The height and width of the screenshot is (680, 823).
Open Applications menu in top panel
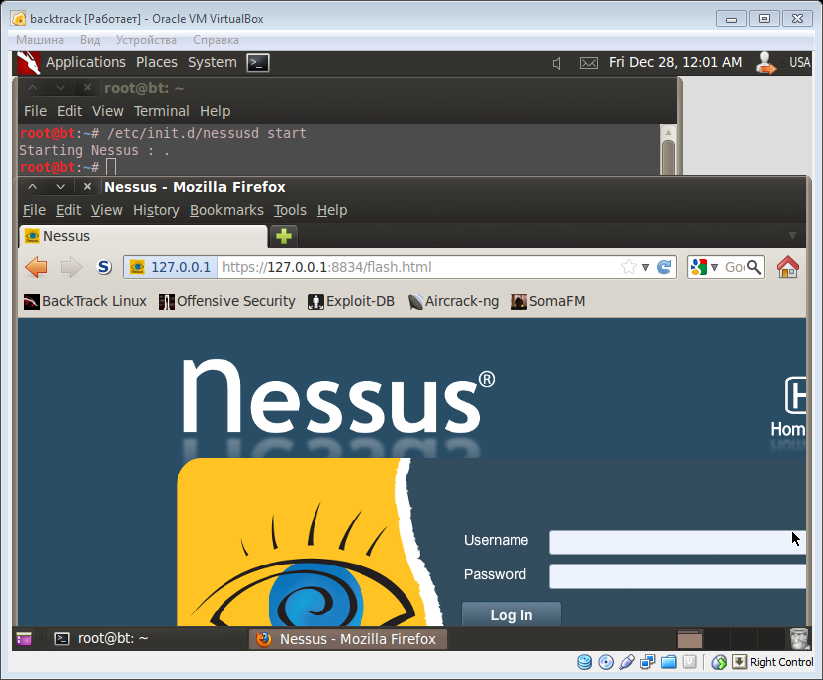tap(86, 62)
